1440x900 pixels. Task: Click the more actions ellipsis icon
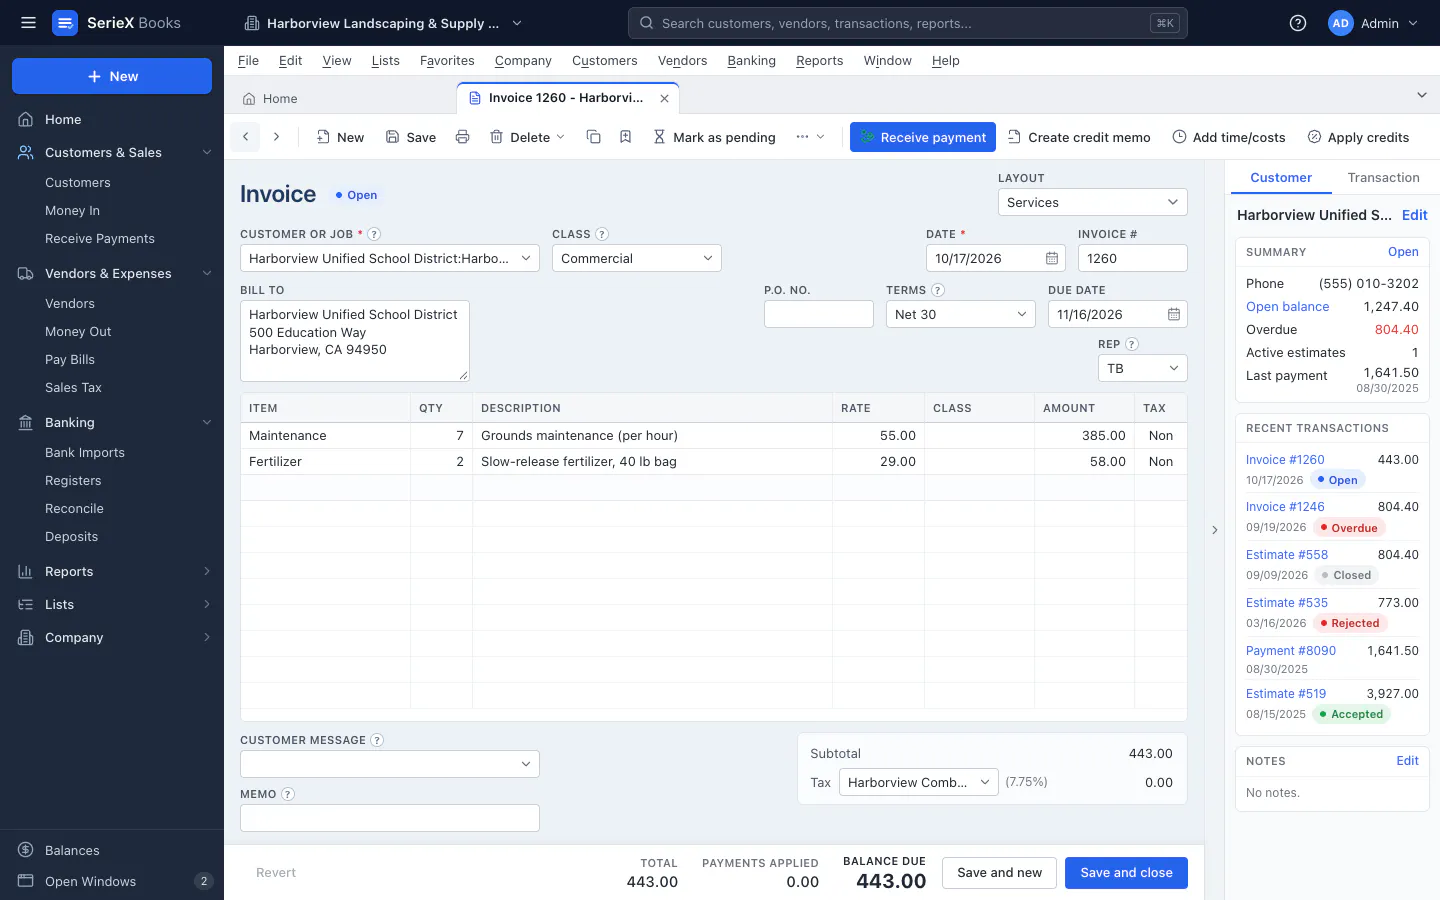point(810,137)
